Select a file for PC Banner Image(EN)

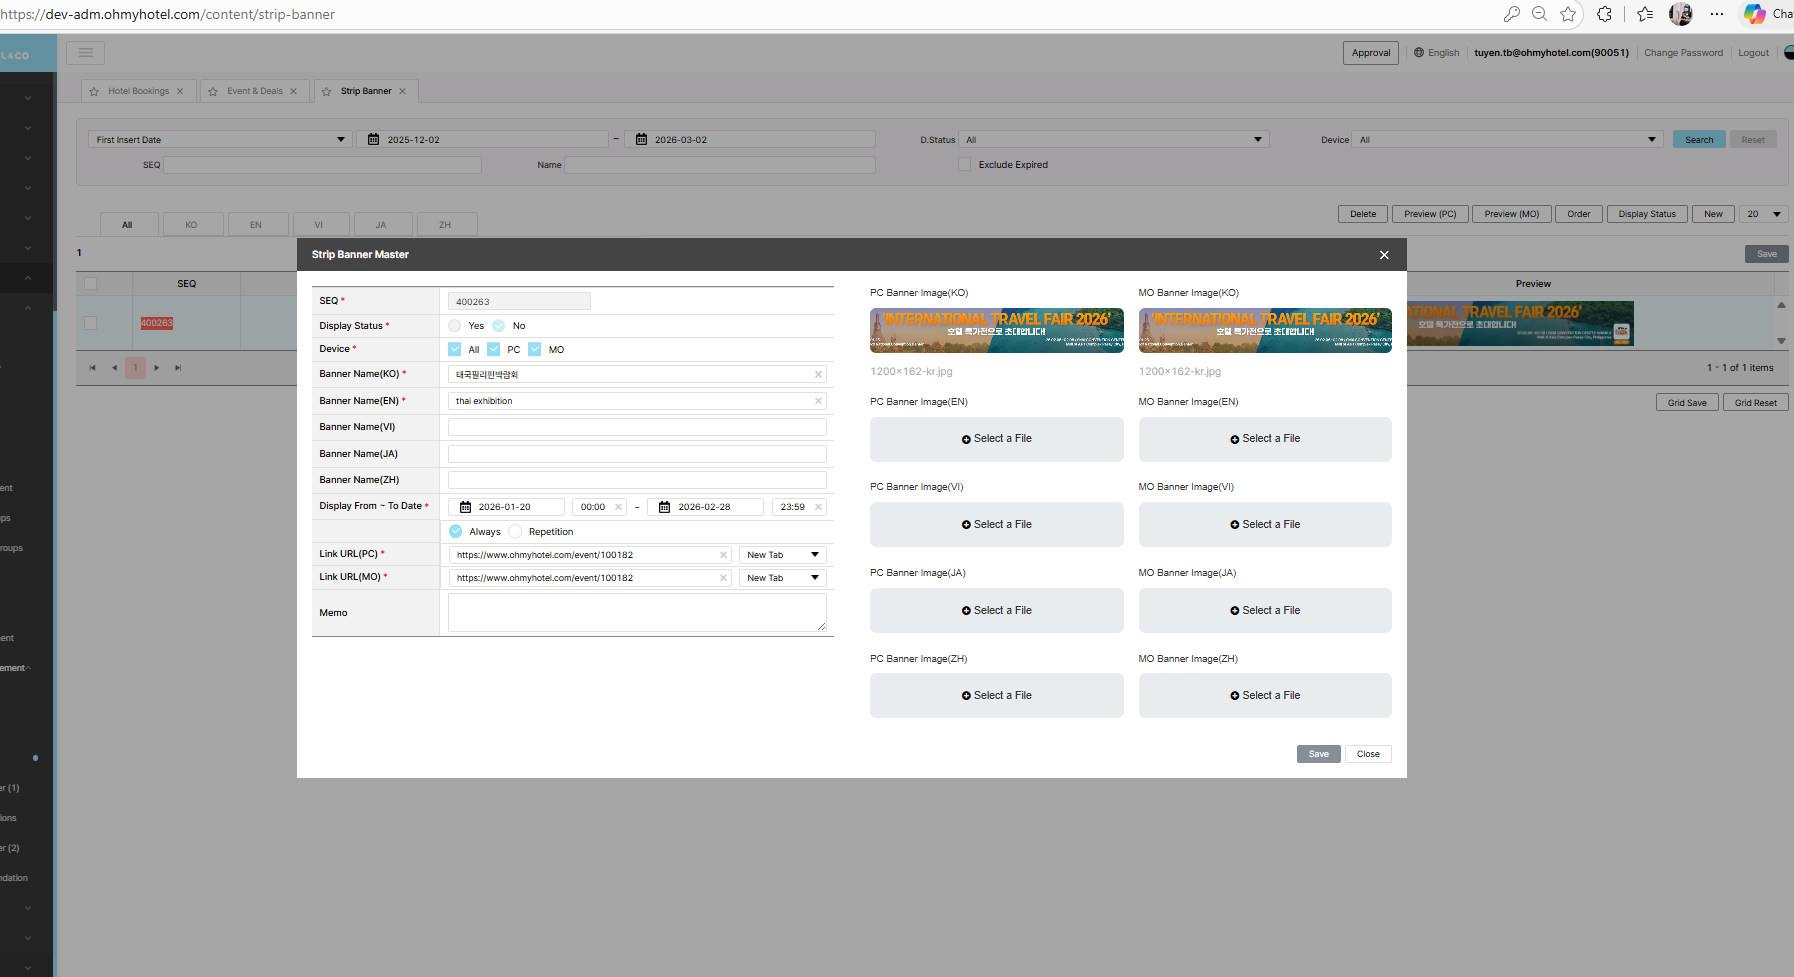tap(997, 439)
